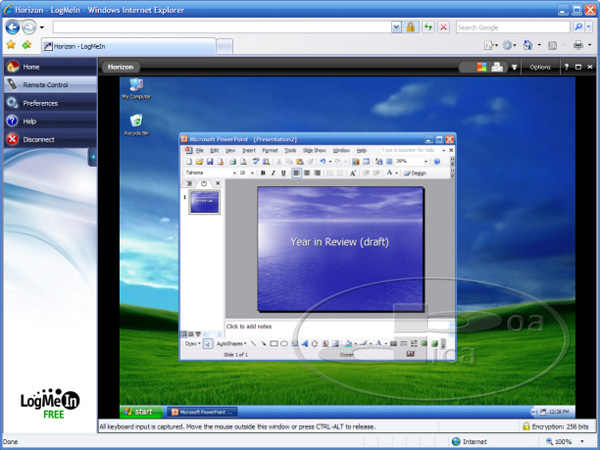600x450 pixels.
Task: Open My Computer desktop icon
Action: click(136, 87)
